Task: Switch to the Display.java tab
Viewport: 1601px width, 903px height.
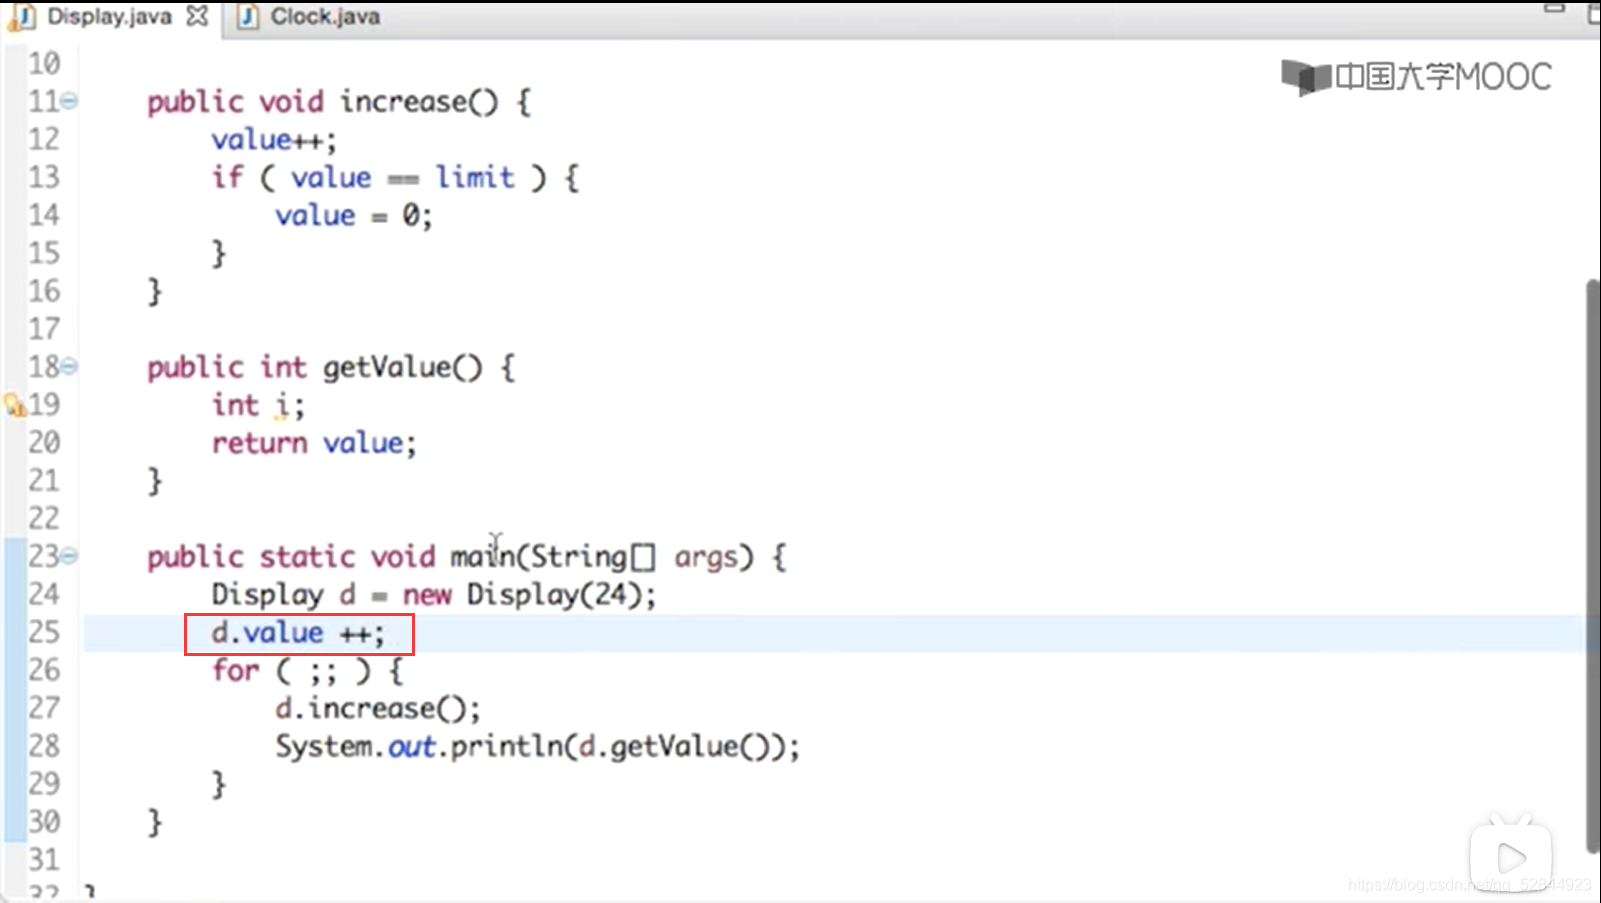Action: point(110,17)
